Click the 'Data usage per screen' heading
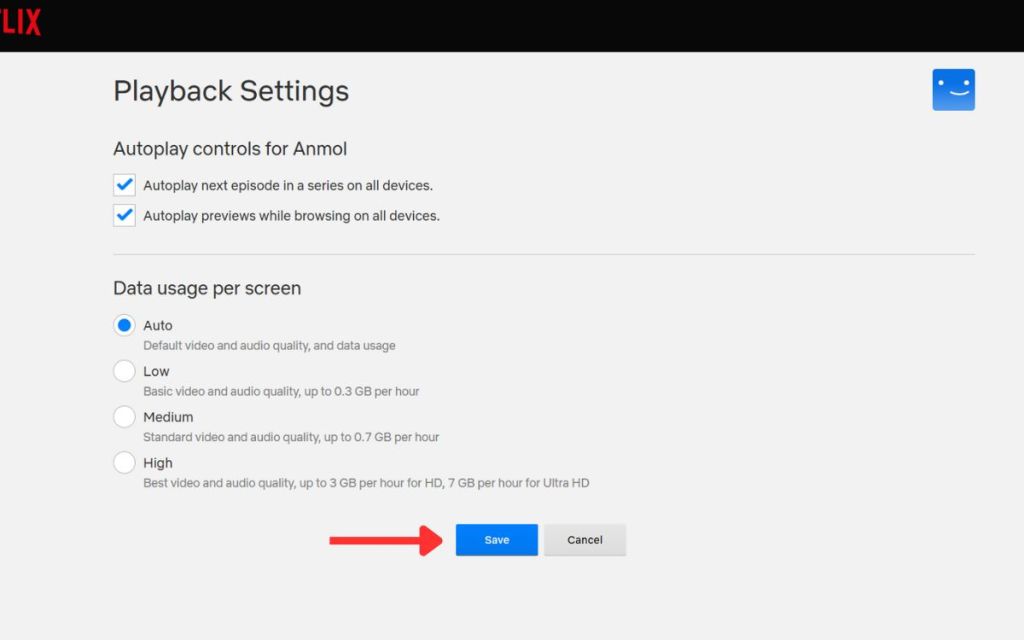 coord(207,288)
